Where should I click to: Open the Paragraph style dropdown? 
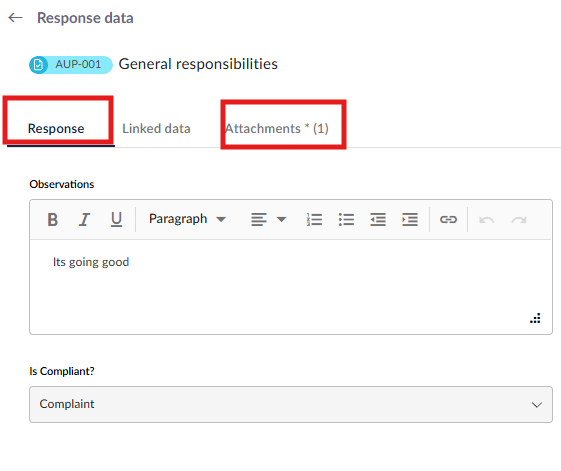pyautogui.click(x=187, y=219)
